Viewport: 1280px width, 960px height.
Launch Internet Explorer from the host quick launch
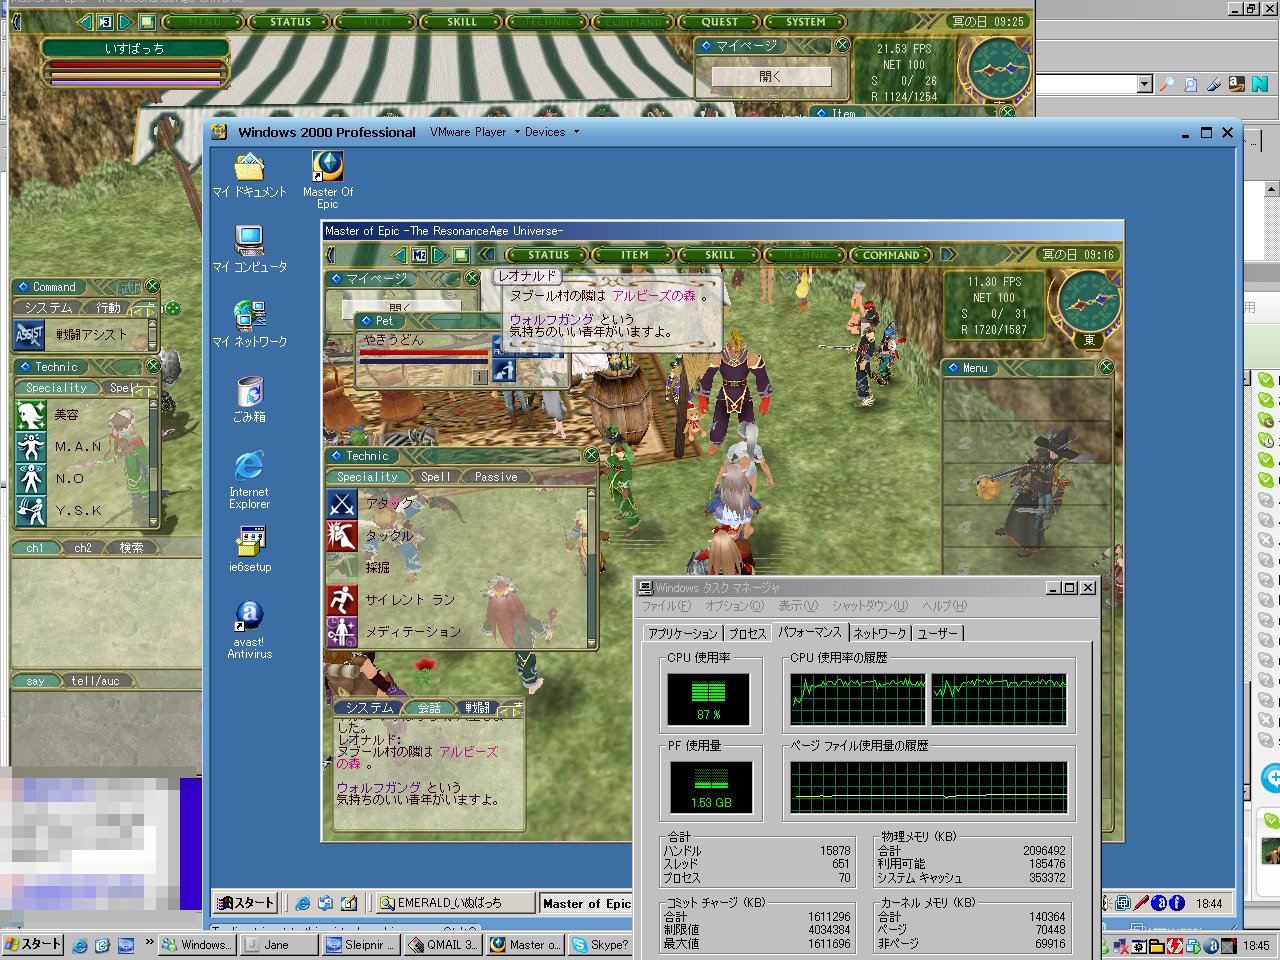pos(80,944)
